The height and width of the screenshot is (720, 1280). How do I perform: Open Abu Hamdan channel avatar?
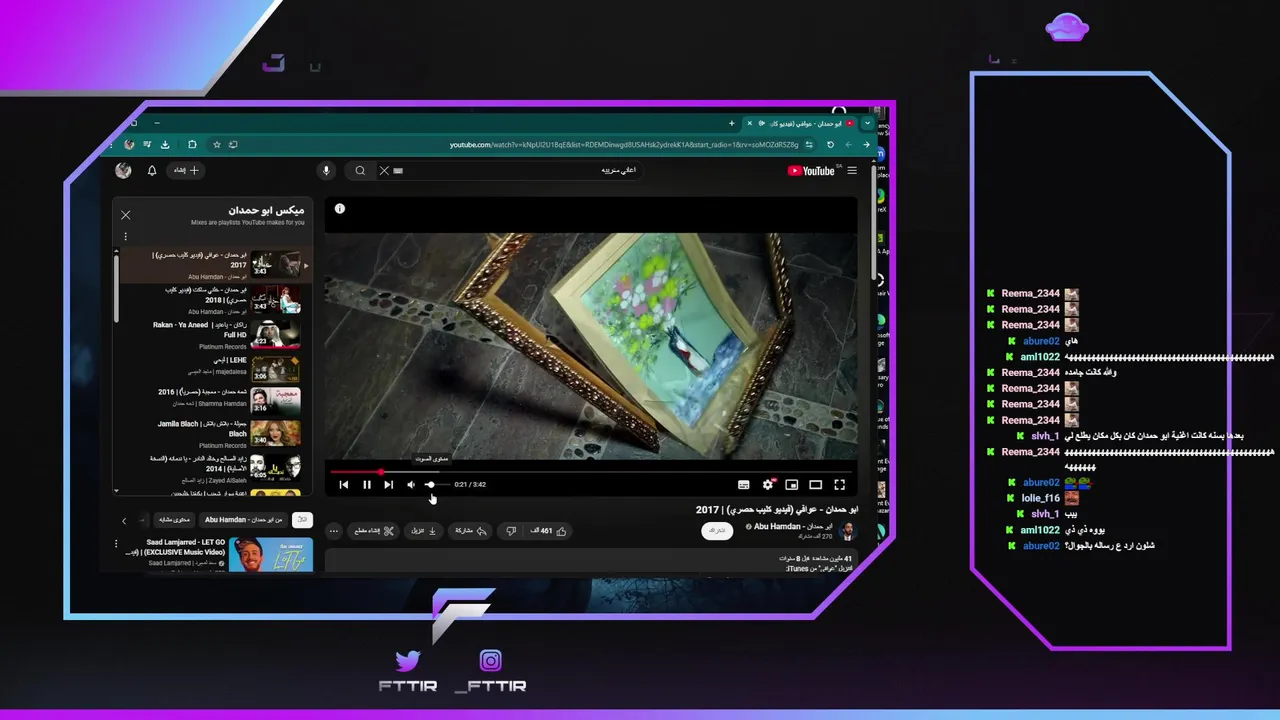pos(848,530)
